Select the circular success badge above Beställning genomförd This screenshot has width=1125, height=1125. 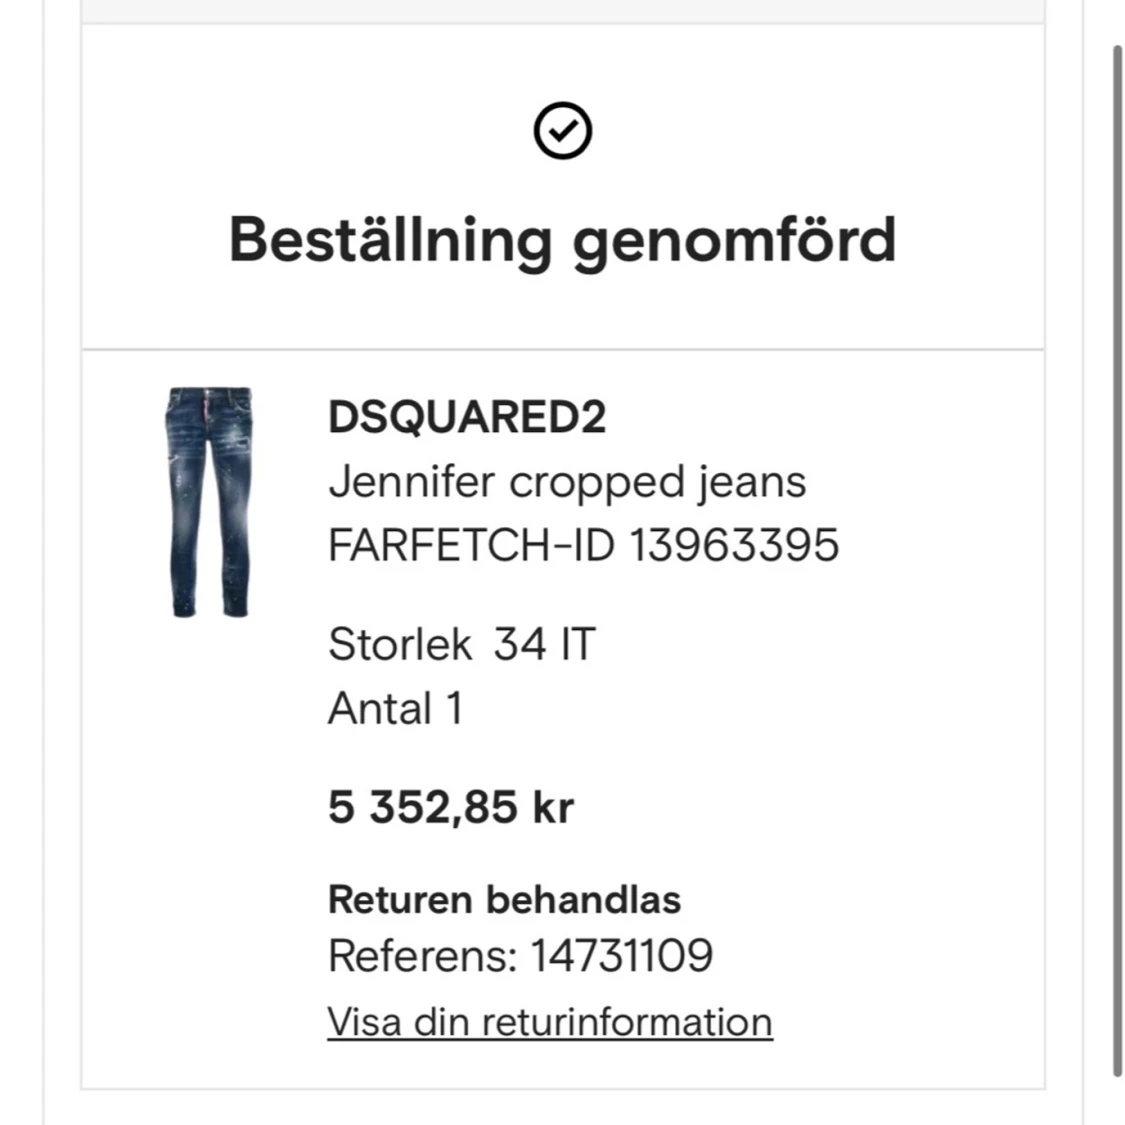(562, 130)
